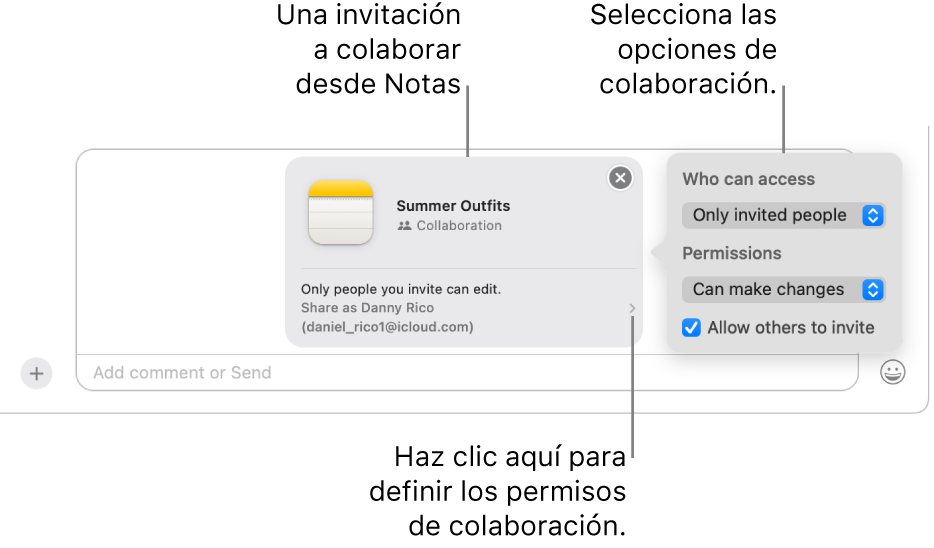Click the blue arrows on Only invited people
Screen dimensions: 934x548
tap(873, 215)
